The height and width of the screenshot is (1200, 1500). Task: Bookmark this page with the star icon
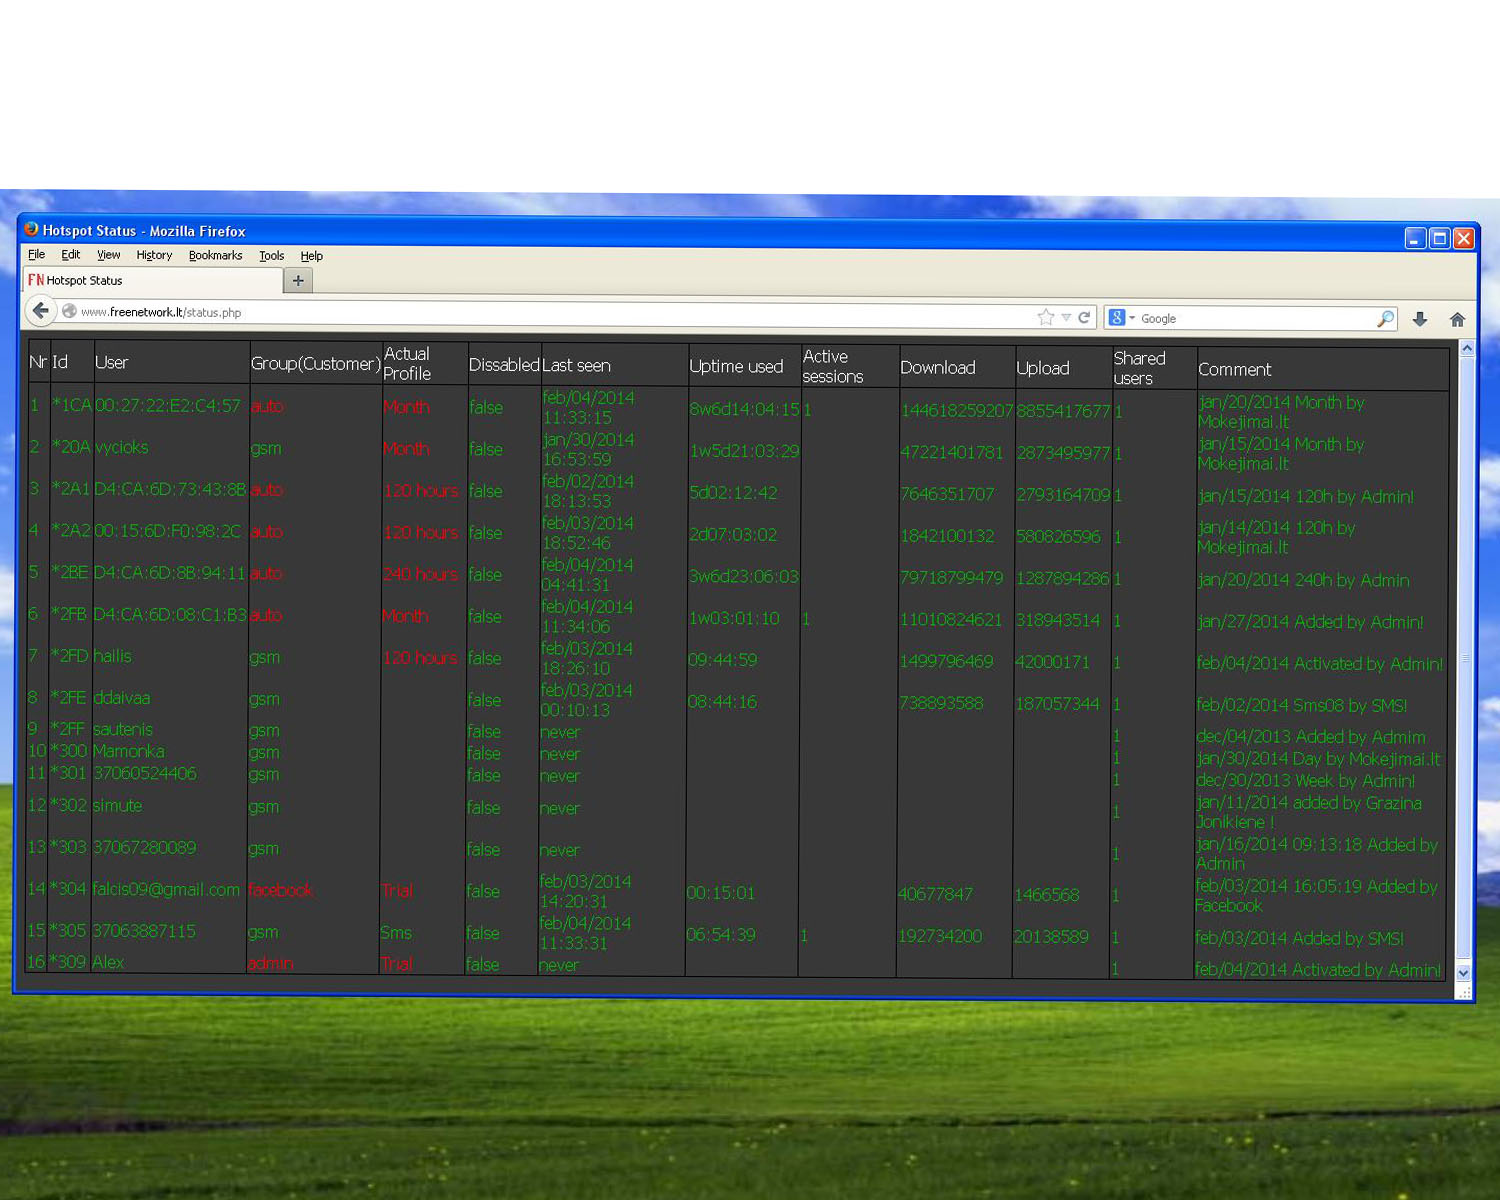coord(1046,317)
